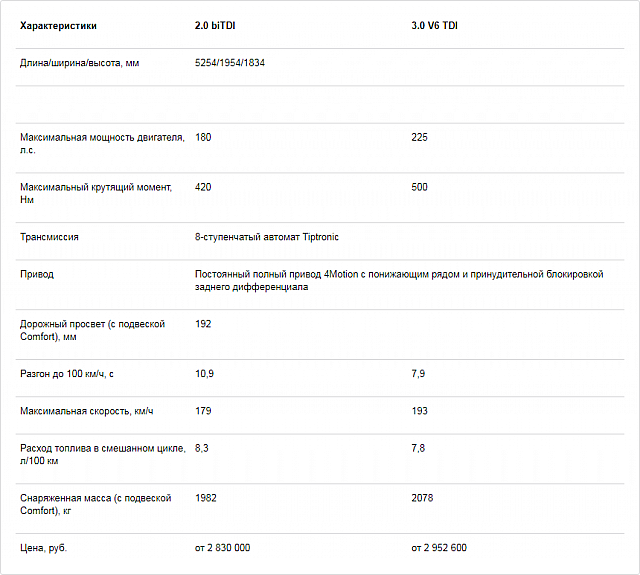Click the 192 mm ground clearance value

(204, 324)
